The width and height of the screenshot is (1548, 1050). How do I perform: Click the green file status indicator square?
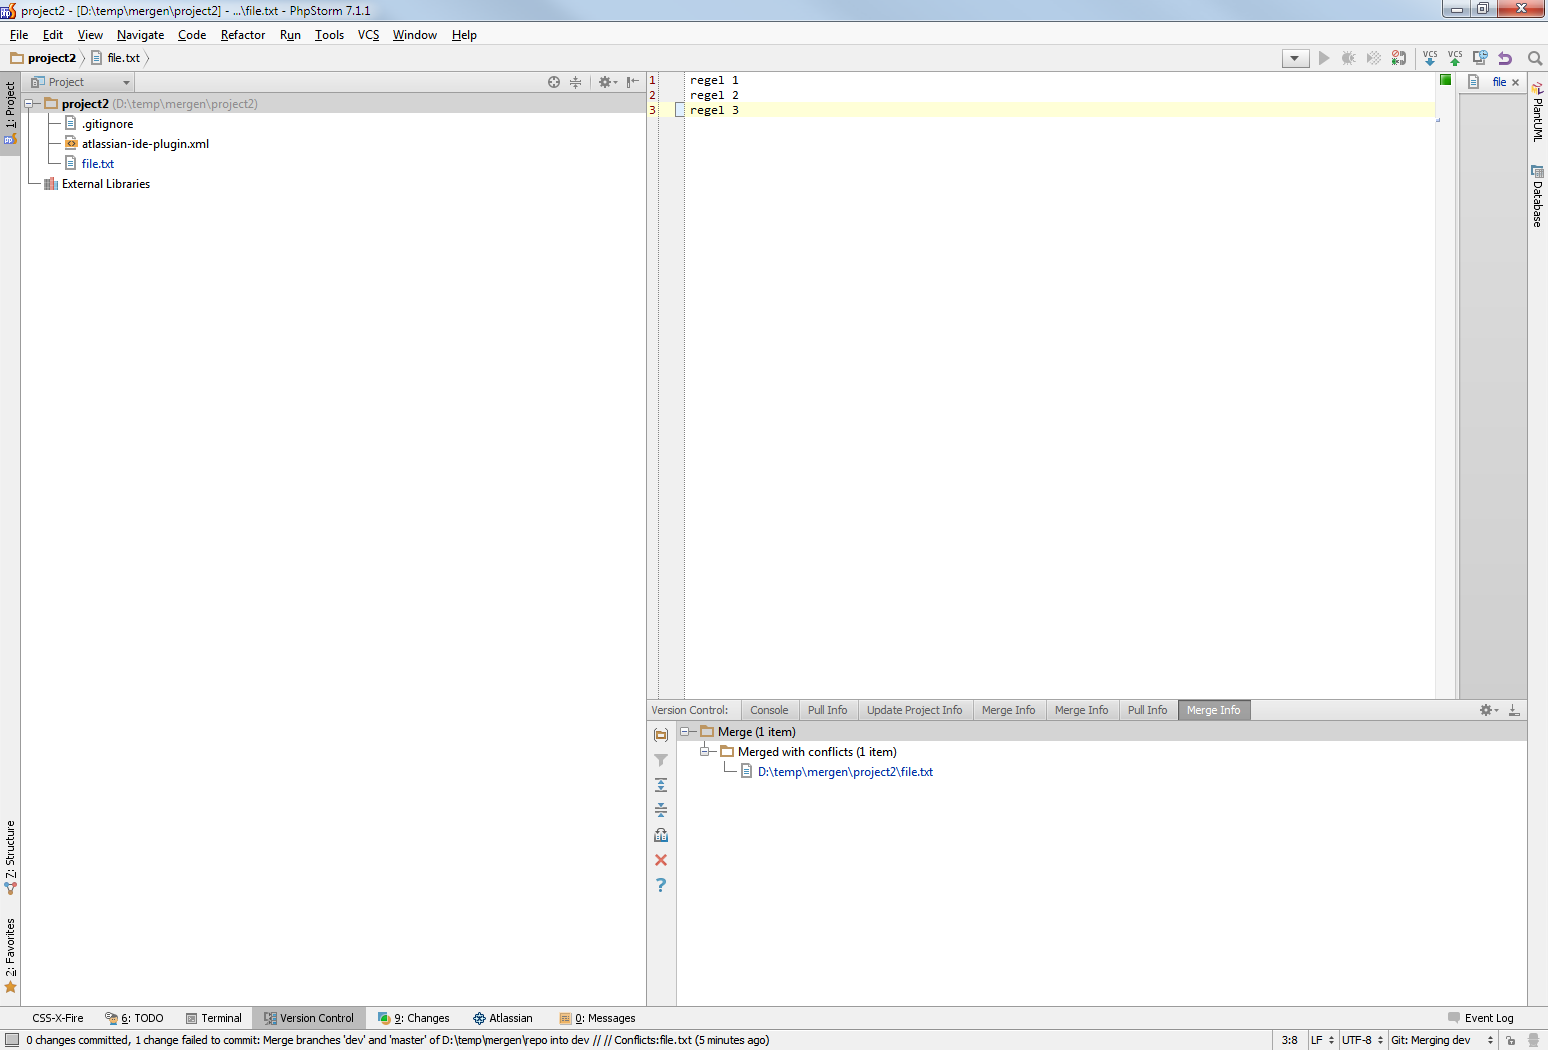[1445, 80]
